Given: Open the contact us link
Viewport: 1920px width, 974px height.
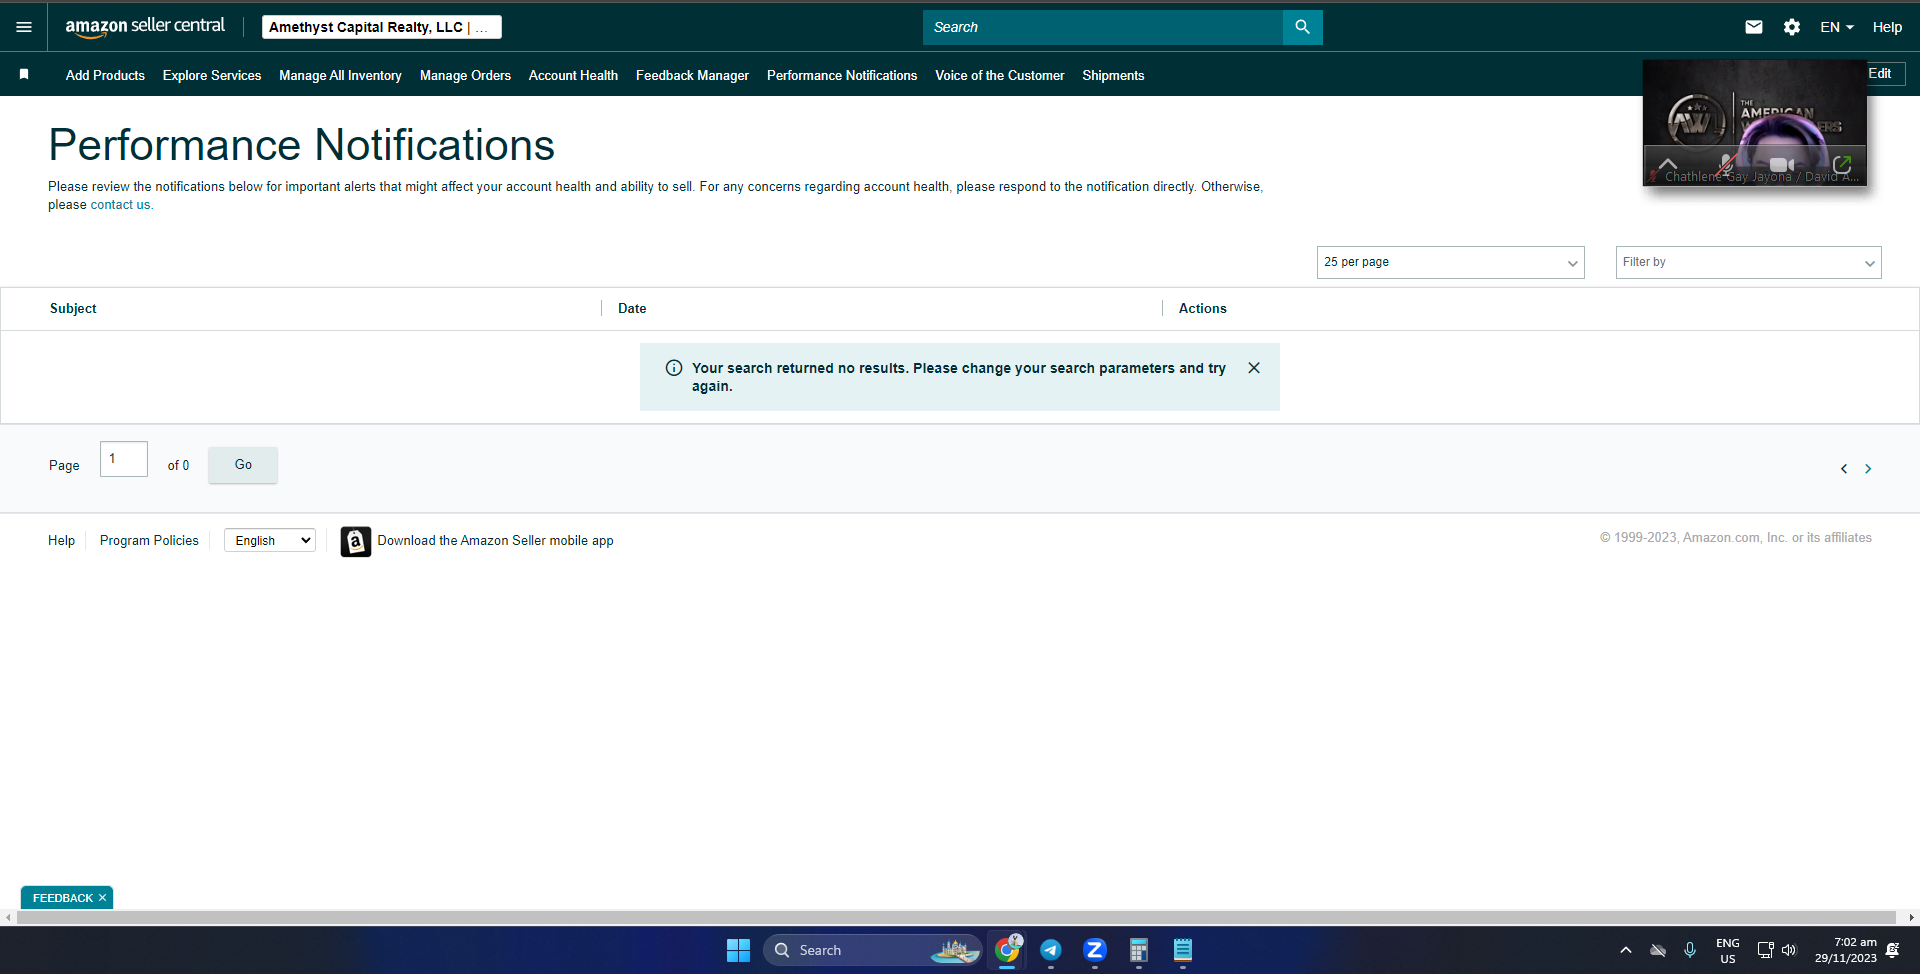Looking at the screenshot, I should coord(121,205).
